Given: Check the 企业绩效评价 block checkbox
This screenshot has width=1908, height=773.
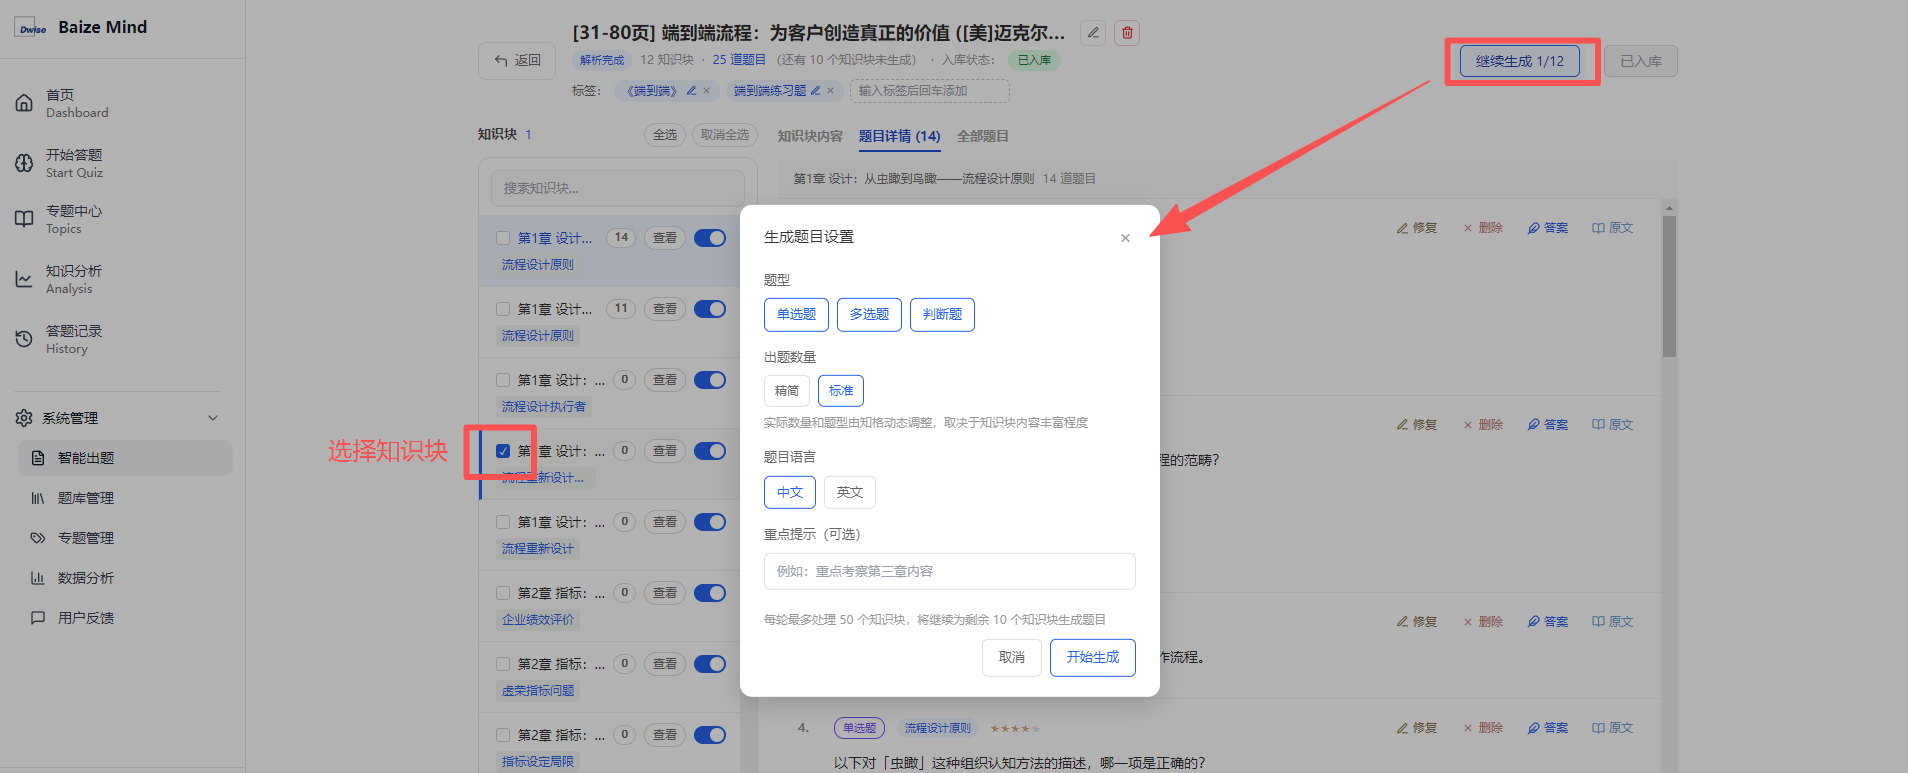Looking at the screenshot, I should pyautogui.click(x=503, y=593).
